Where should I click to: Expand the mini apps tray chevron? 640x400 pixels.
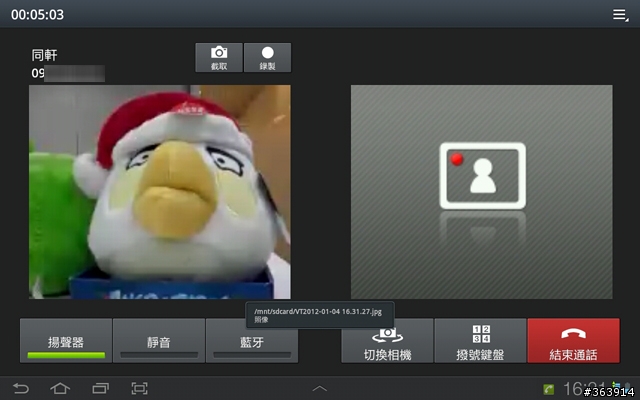point(320,389)
